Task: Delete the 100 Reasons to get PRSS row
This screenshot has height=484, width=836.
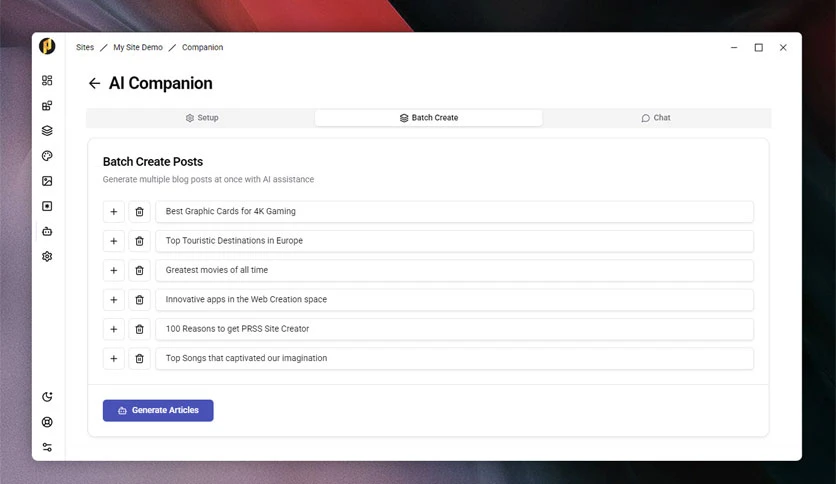Action: click(x=139, y=329)
